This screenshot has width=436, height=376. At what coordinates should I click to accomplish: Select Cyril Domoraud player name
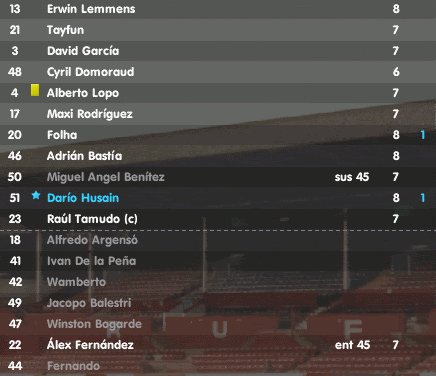pos(90,72)
